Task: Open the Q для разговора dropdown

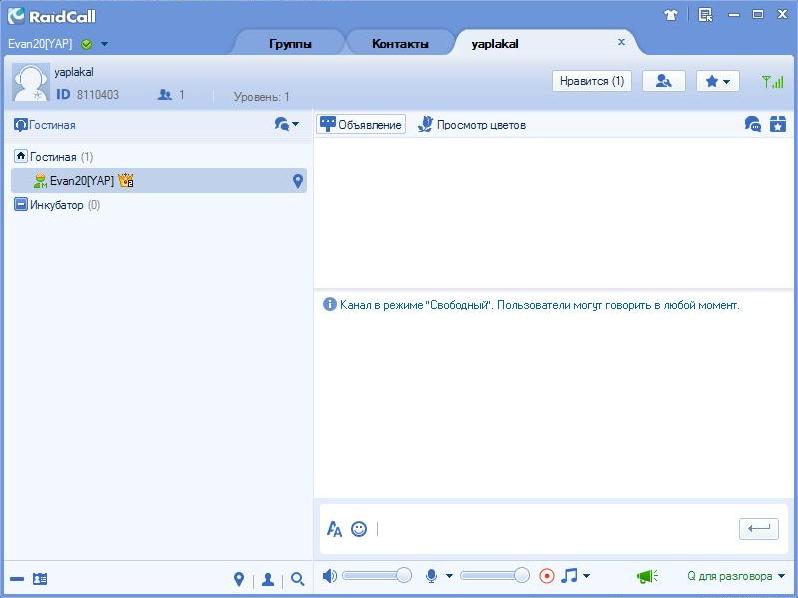Action: (x=736, y=576)
